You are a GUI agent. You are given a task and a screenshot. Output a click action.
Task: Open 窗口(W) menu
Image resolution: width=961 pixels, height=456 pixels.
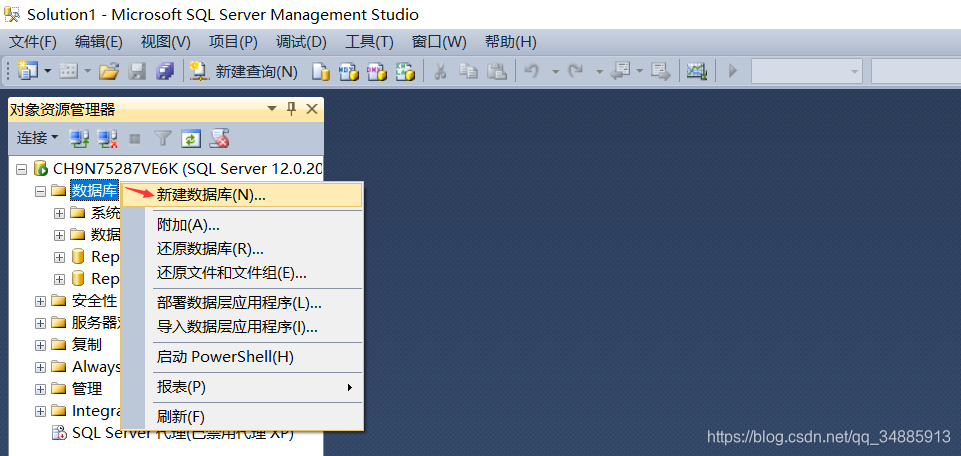coord(439,42)
